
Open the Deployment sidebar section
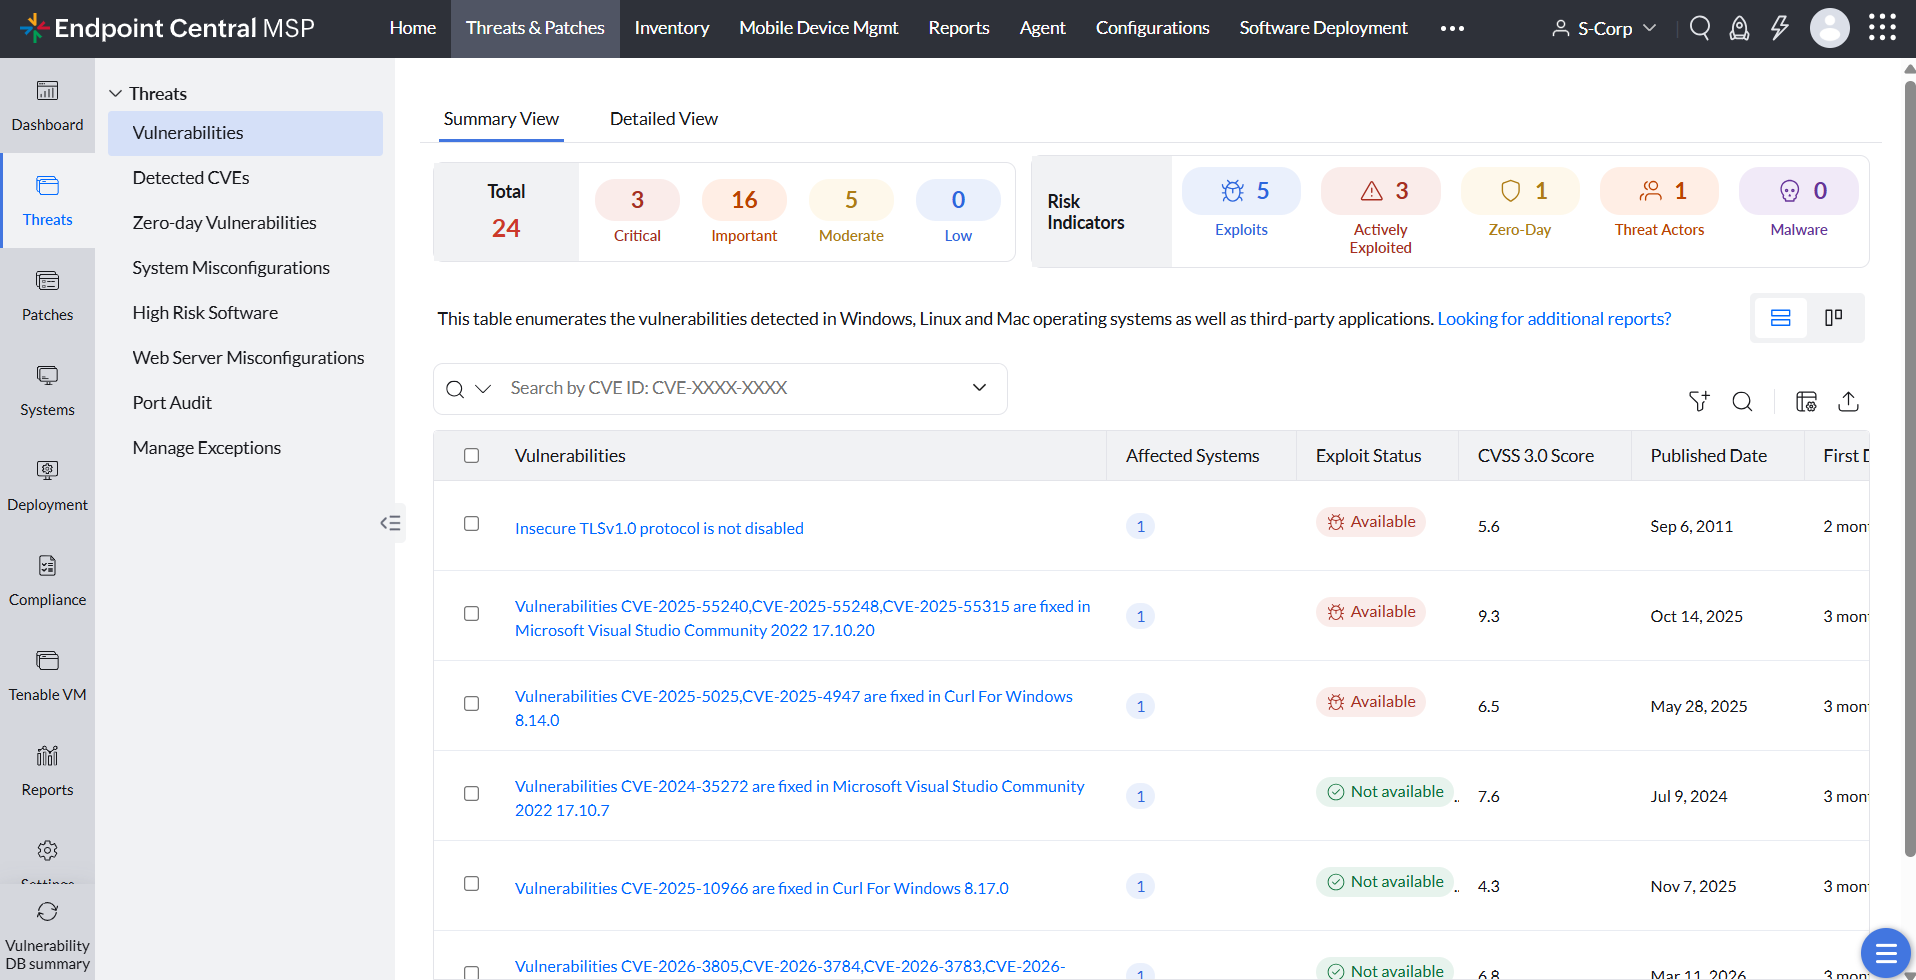47,485
